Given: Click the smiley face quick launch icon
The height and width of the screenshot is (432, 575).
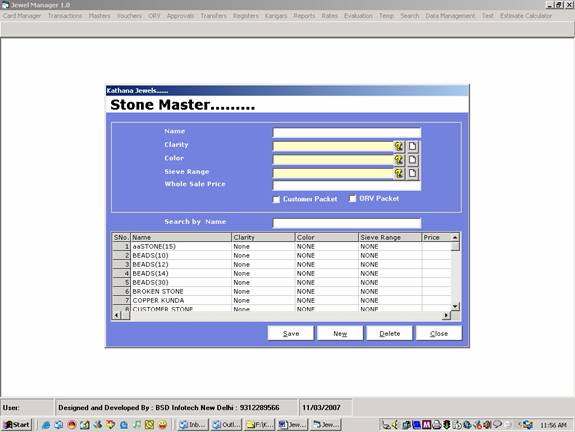Looking at the screenshot, I should click(x=162, y=425).
